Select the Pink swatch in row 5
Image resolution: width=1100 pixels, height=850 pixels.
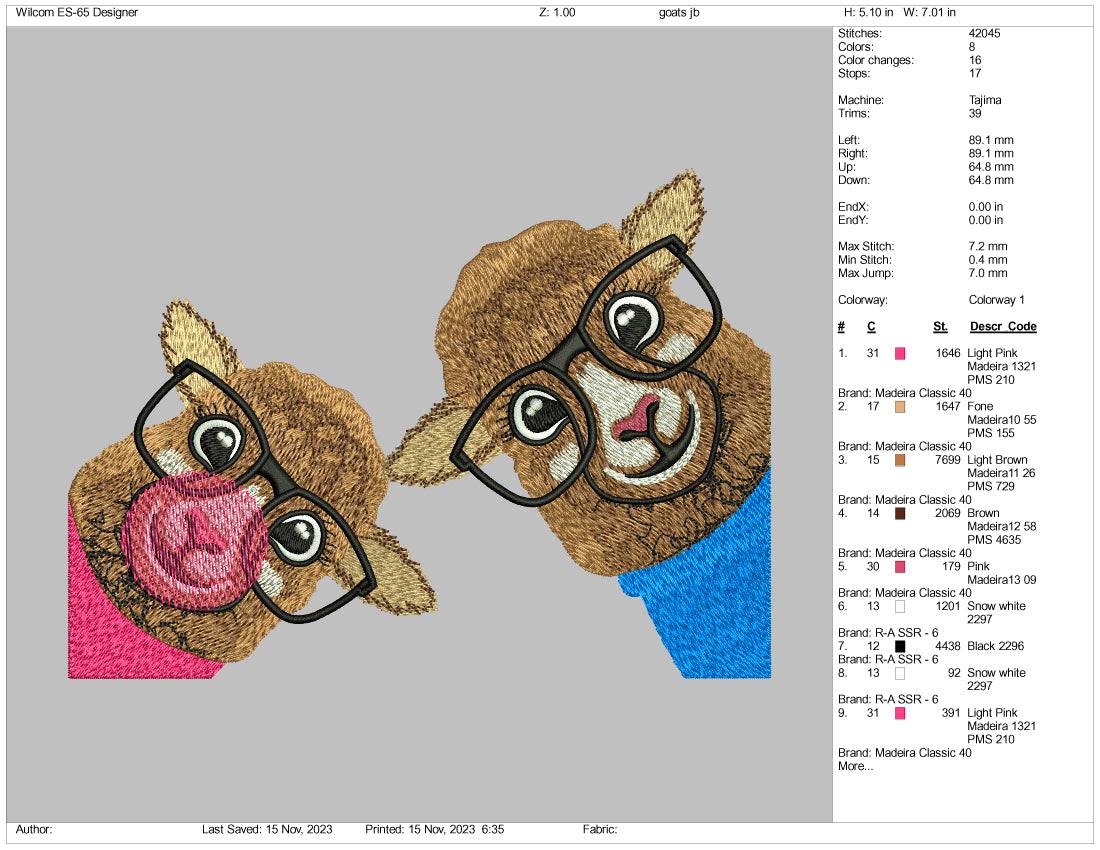click(x=900, y=567)
